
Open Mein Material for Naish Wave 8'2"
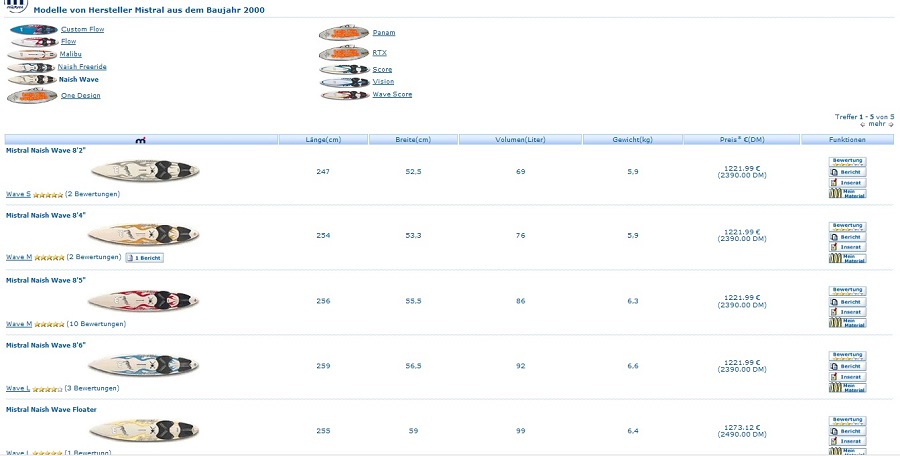847,193
